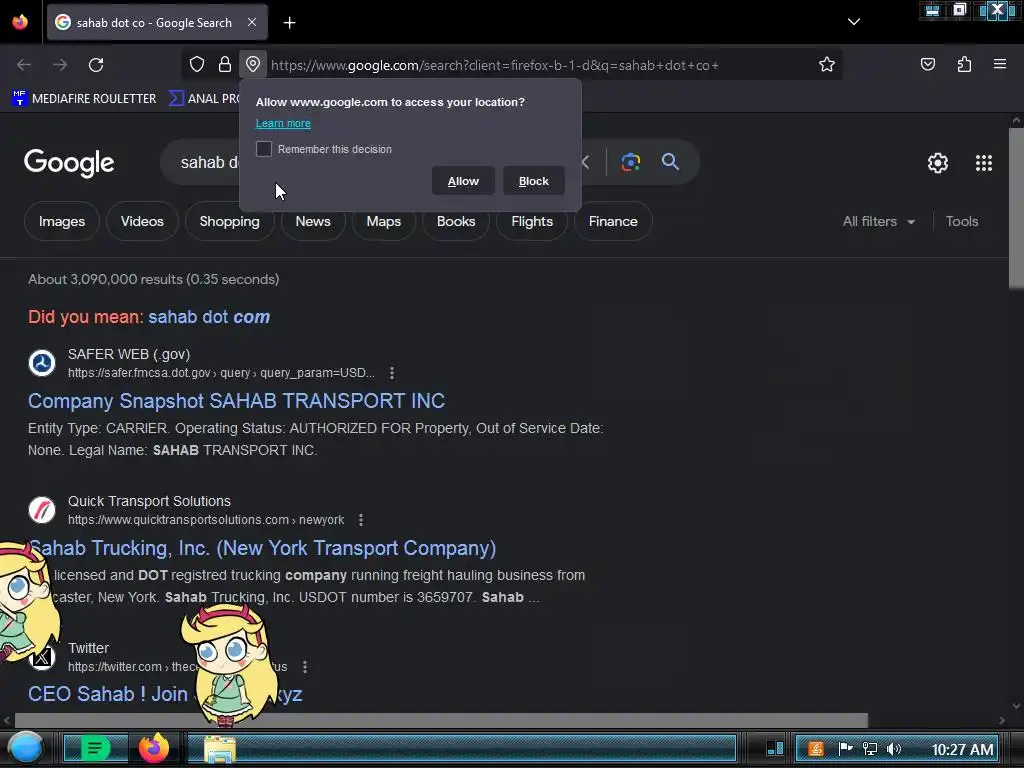Click the padlock site security icon

[225, 64]
